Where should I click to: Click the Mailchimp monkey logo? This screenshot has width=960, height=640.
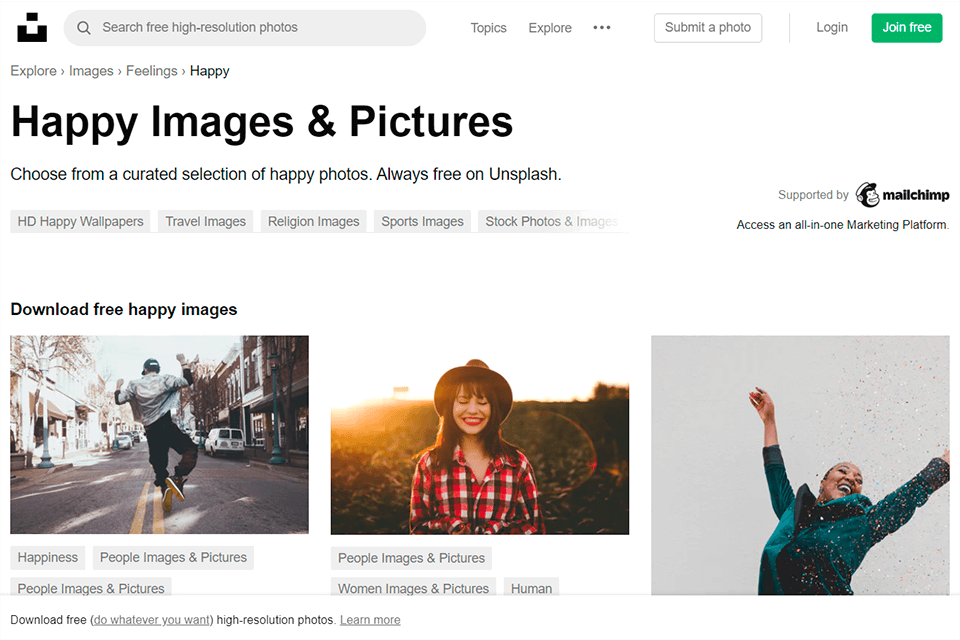pos(869,194)
